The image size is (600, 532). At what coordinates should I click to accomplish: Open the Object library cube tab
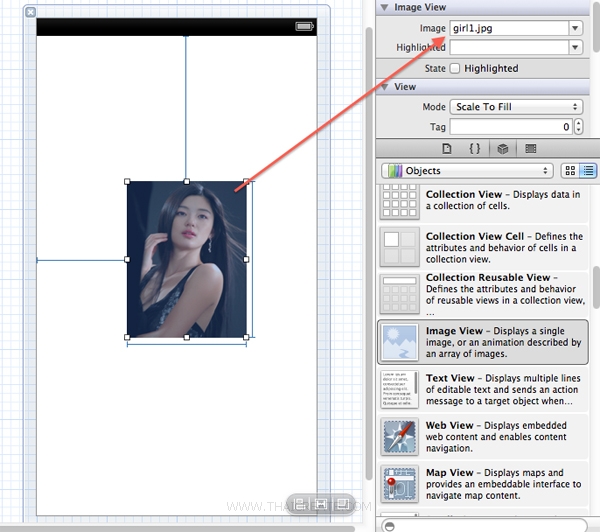(x=502, y=149)
